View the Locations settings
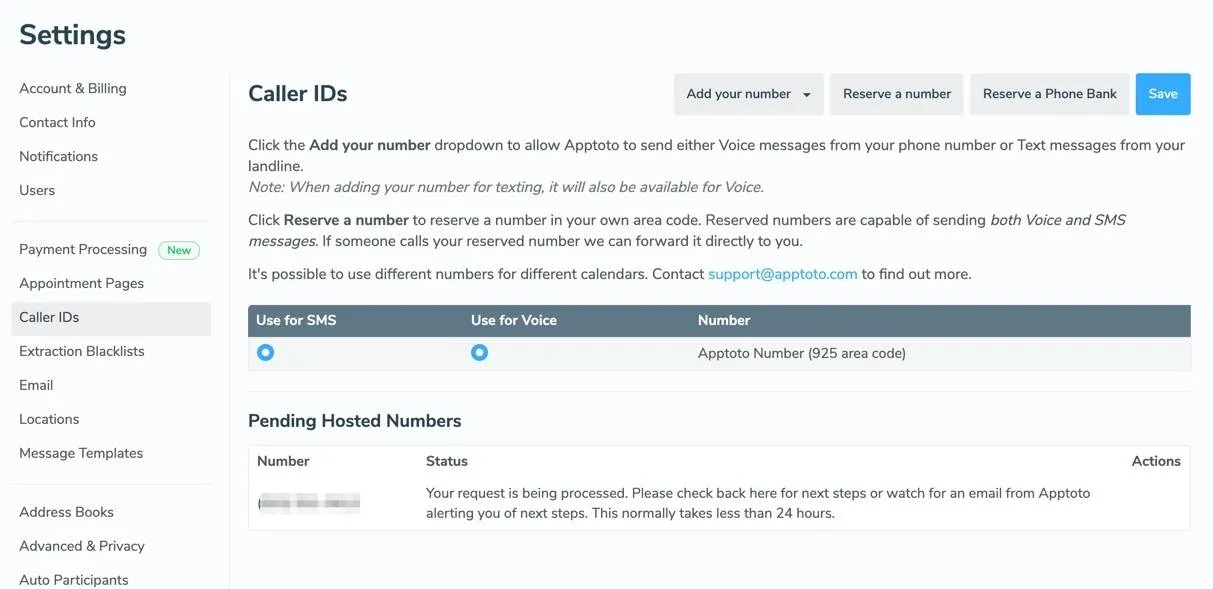The width and height of the screenshot is (1213, 589). tap(46, 419)
